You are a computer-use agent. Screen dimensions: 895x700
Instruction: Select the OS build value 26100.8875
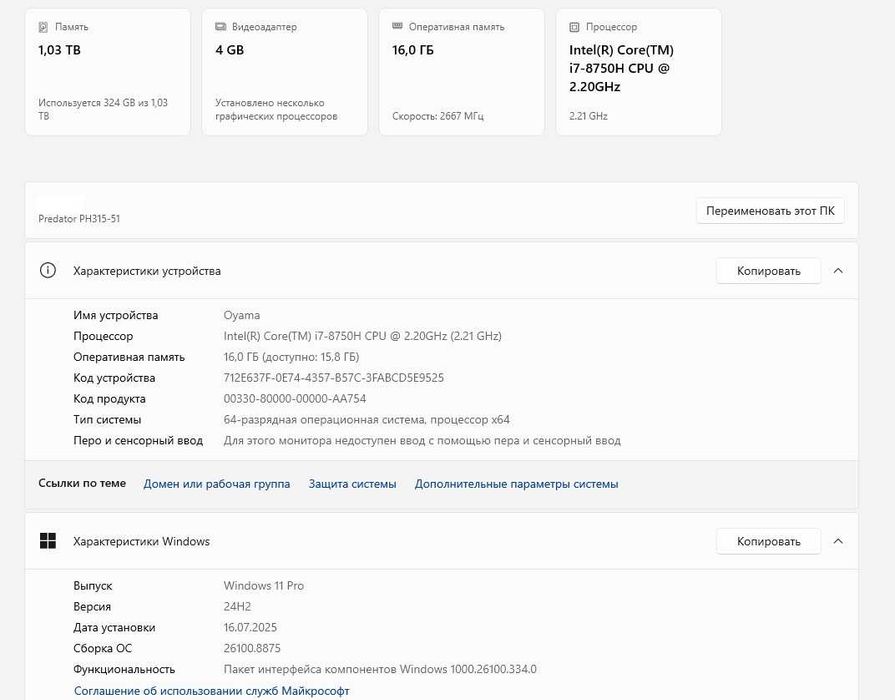coord(252,648)
